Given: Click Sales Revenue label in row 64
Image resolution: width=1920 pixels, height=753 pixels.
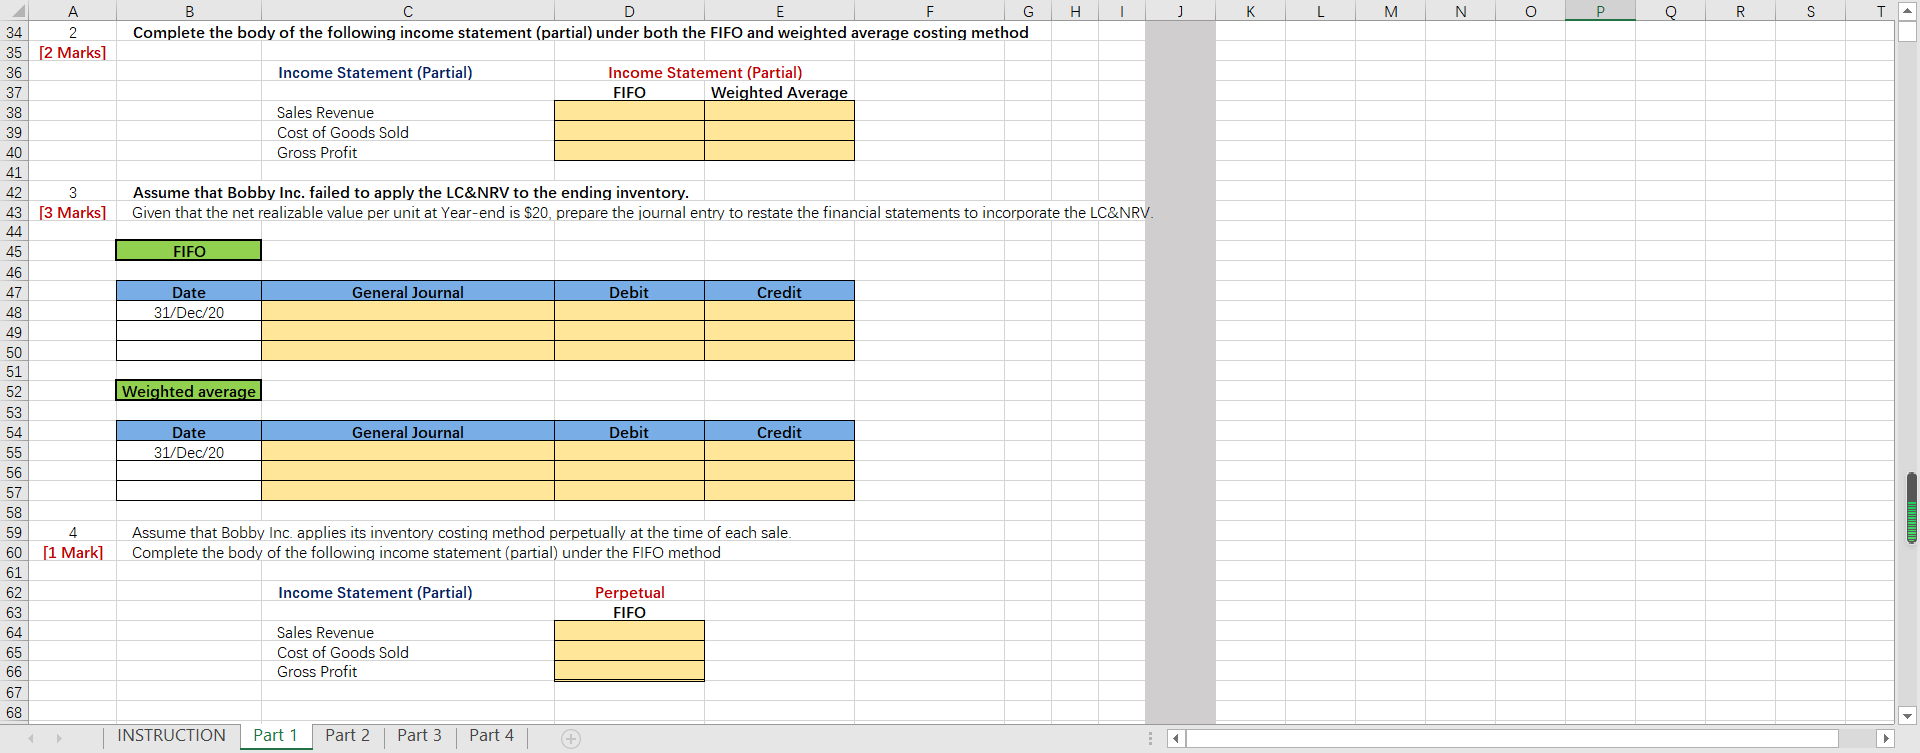Looking at the screenshot, I should [x=325, y=632].
